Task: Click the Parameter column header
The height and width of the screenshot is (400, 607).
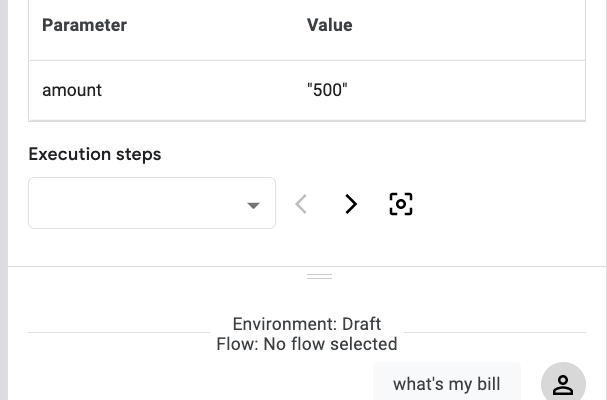Action: (84, 25)
